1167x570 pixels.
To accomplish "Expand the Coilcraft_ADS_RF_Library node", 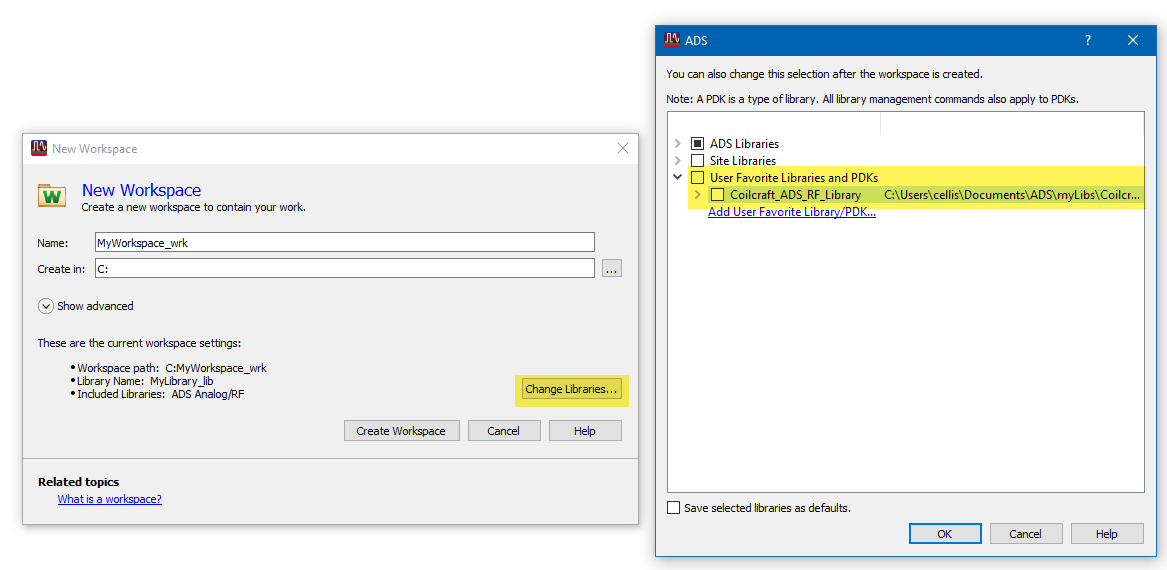I will tap(697, 195).
